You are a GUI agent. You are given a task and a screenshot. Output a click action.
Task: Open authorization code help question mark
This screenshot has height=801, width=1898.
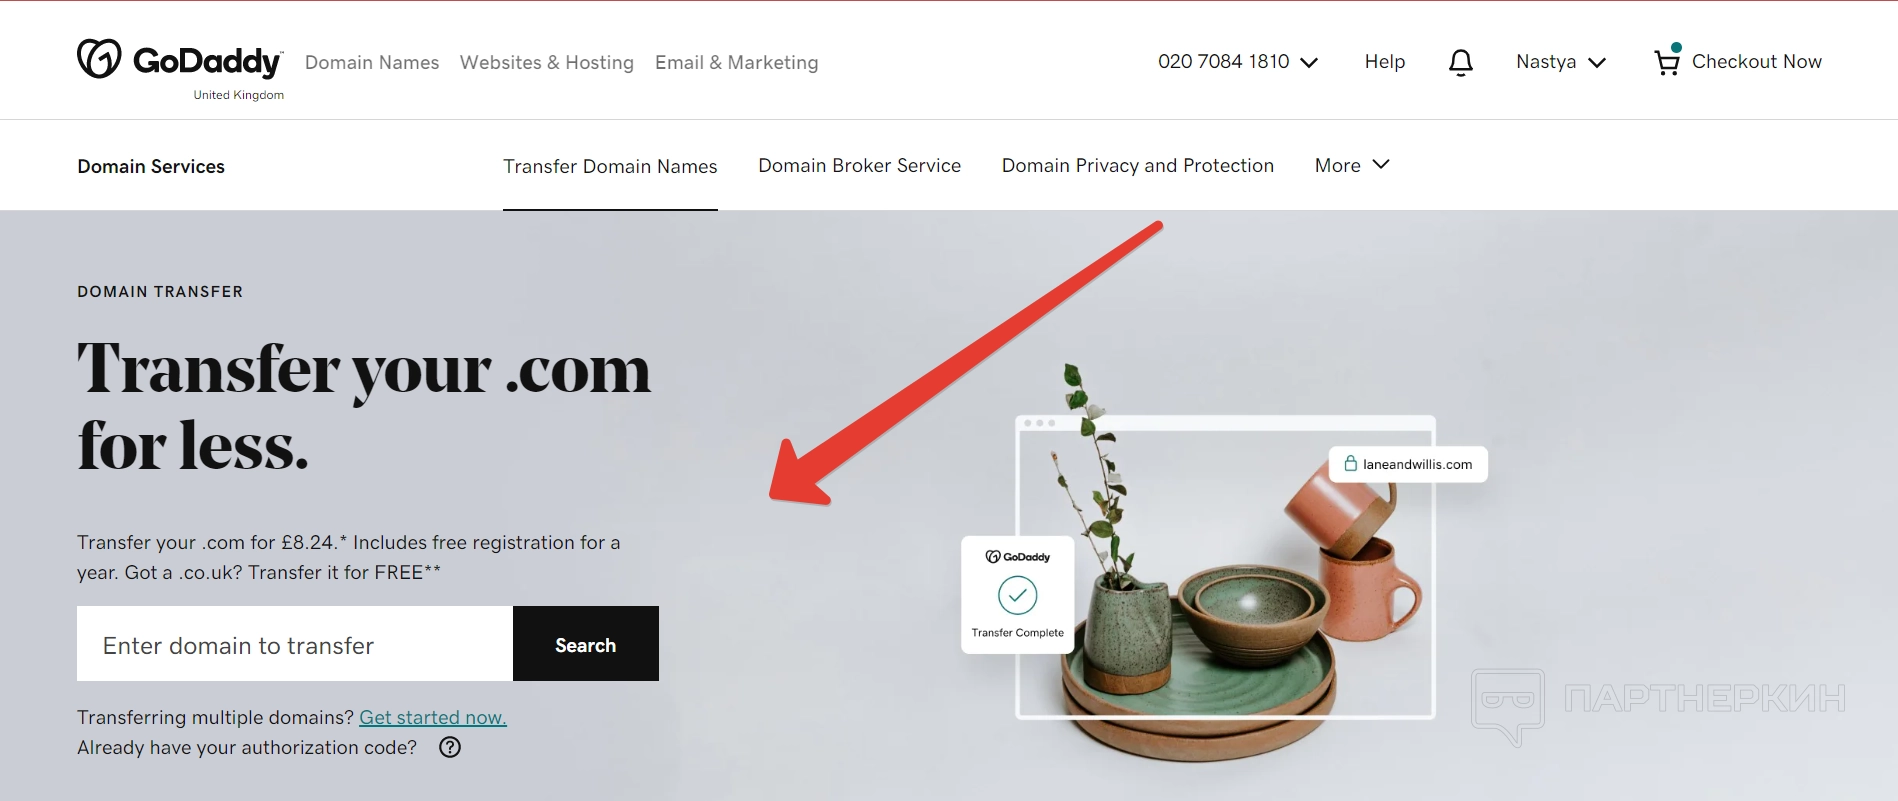point(450,747)
